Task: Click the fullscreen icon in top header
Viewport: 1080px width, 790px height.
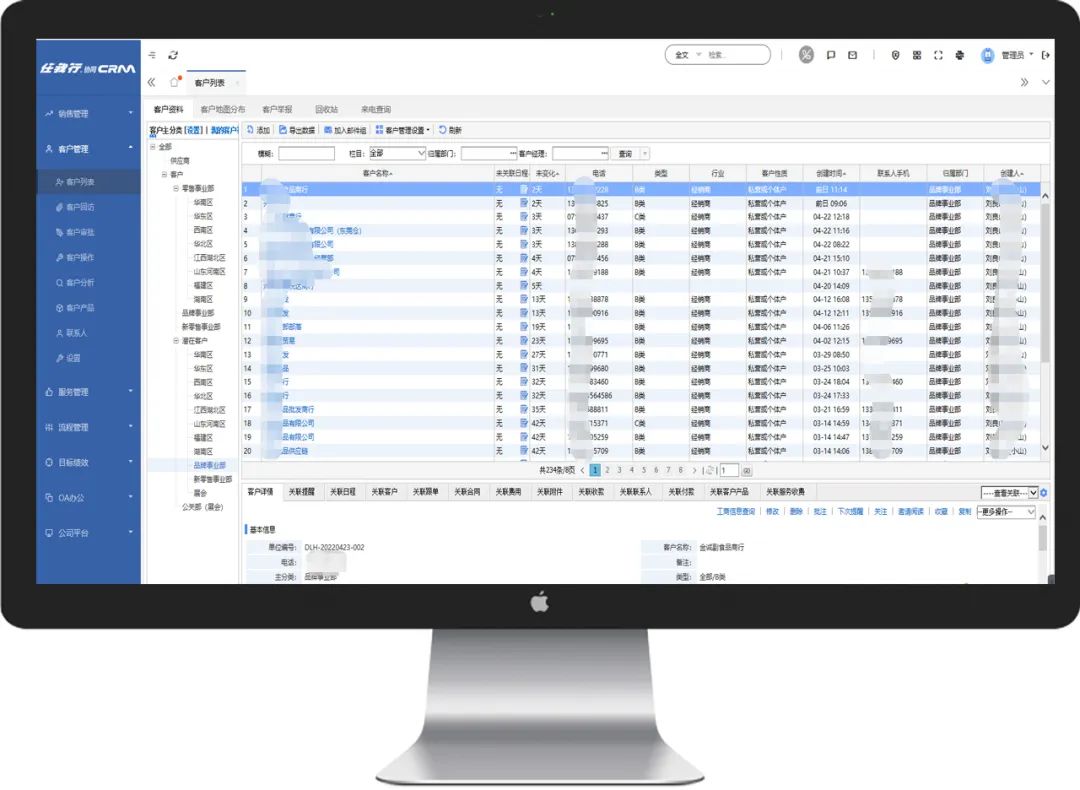Action: coord(938,55)
